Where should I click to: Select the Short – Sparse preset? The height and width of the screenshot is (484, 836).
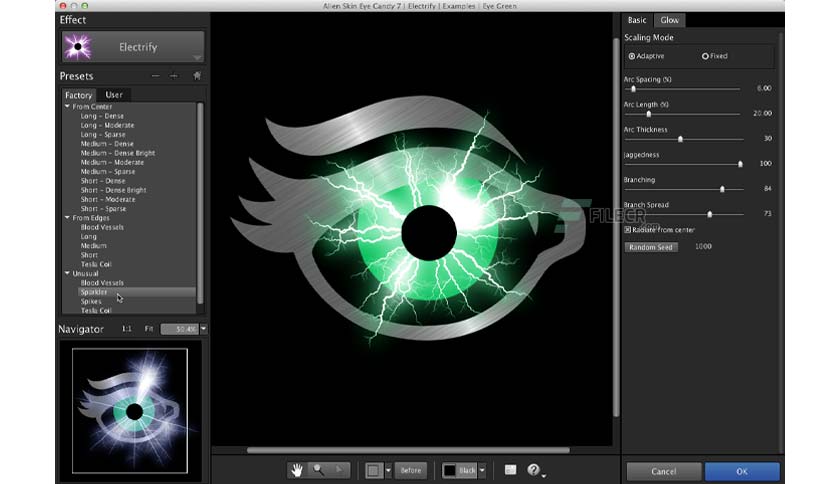tap(103, 208)
